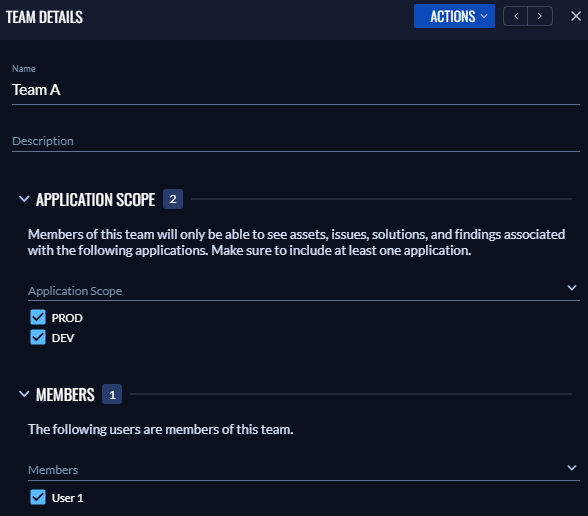The width and height of the screenshot is (588, 516).
Task: Open the Members dropdown arrow
Action: (x=572, y=468)
